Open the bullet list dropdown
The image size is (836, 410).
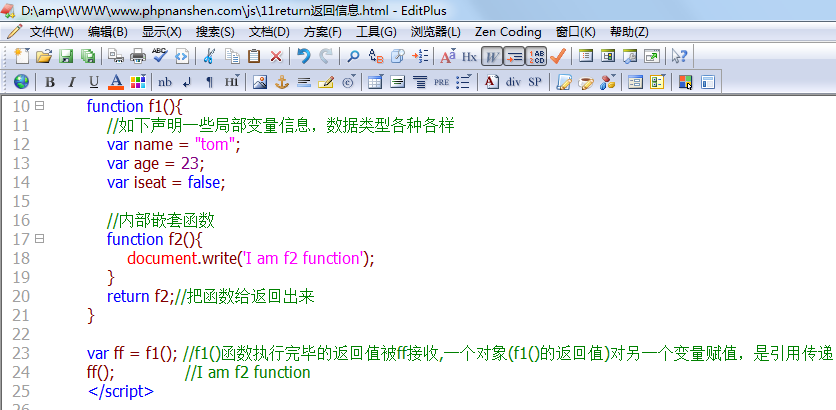point(464,82)
